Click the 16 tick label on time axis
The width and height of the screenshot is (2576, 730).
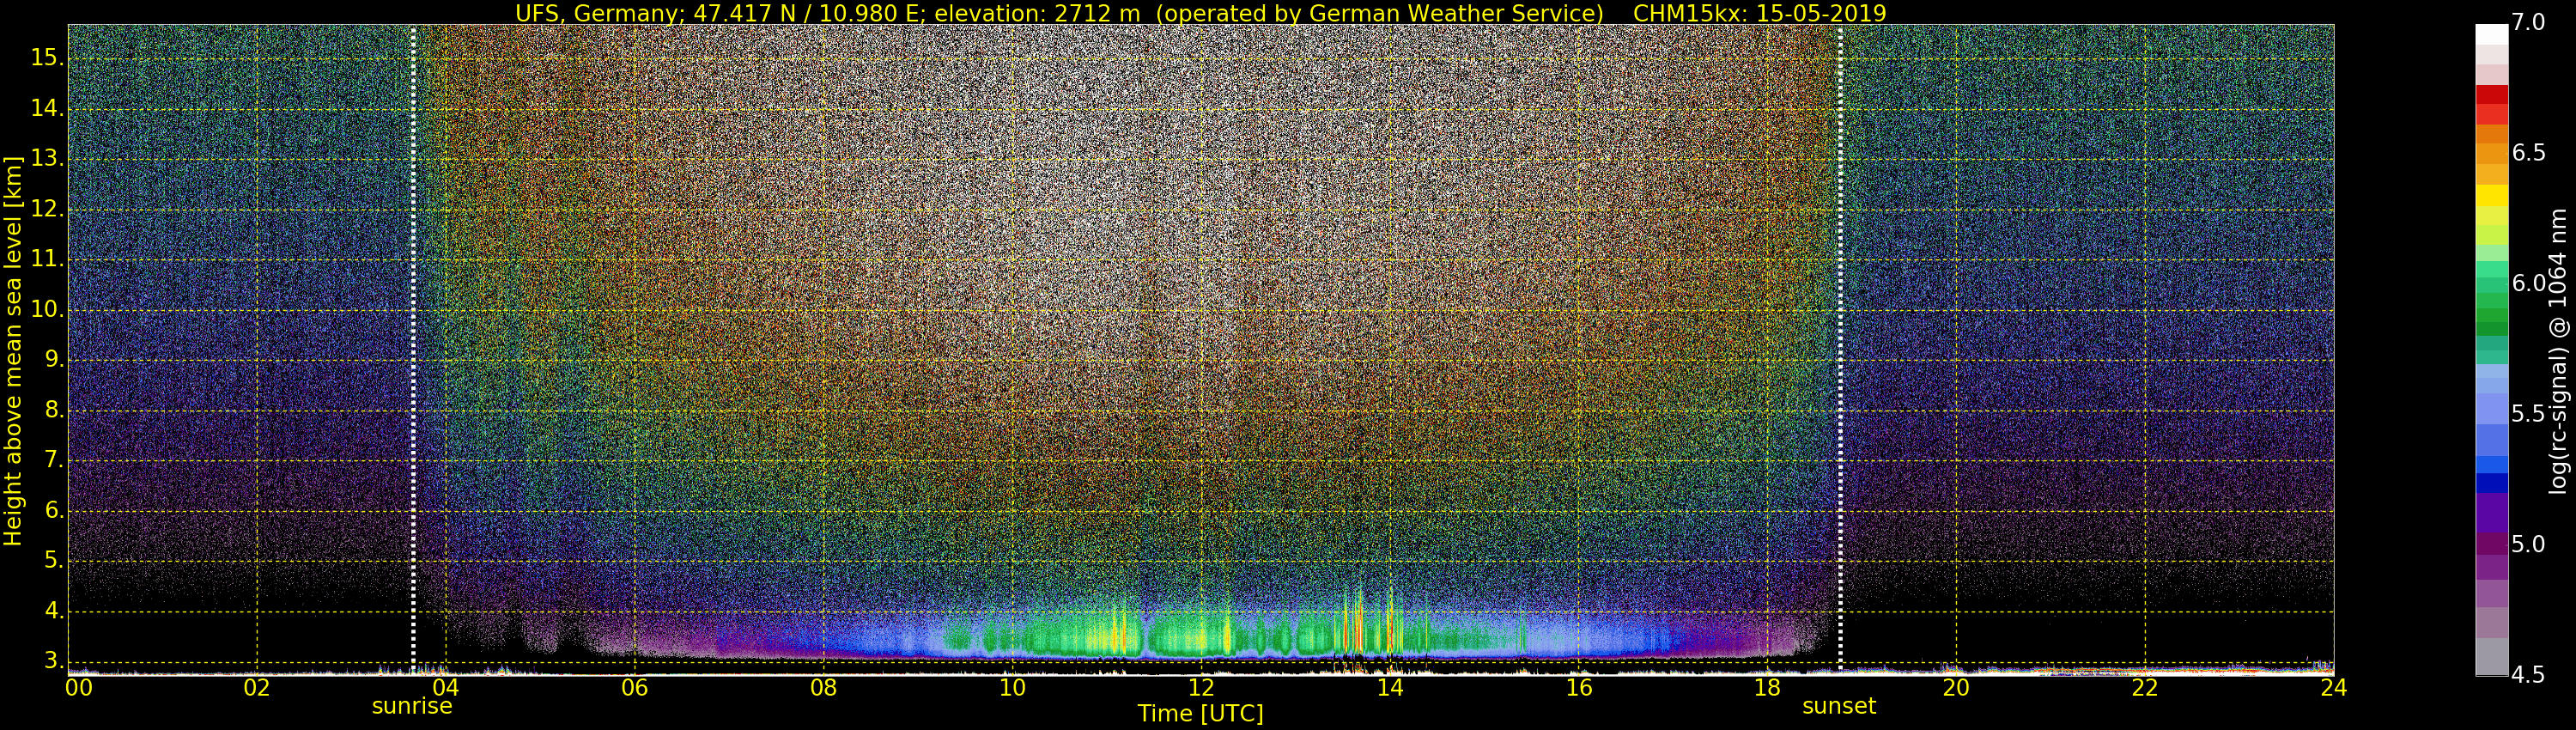[x=1579, y=687]
